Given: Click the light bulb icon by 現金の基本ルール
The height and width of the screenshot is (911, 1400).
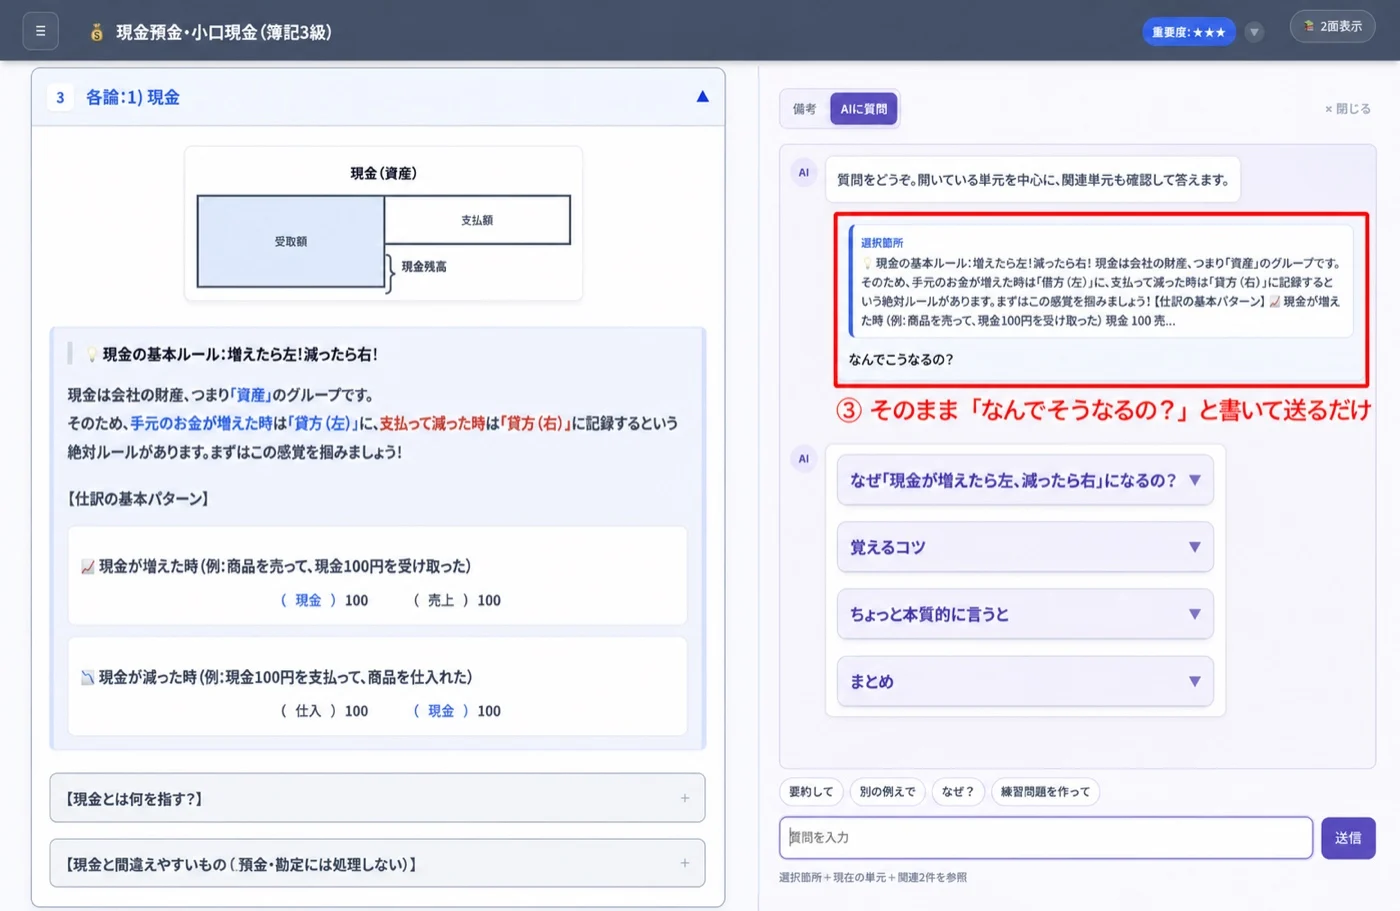Looking at the screenshot, I should [91, 354].
